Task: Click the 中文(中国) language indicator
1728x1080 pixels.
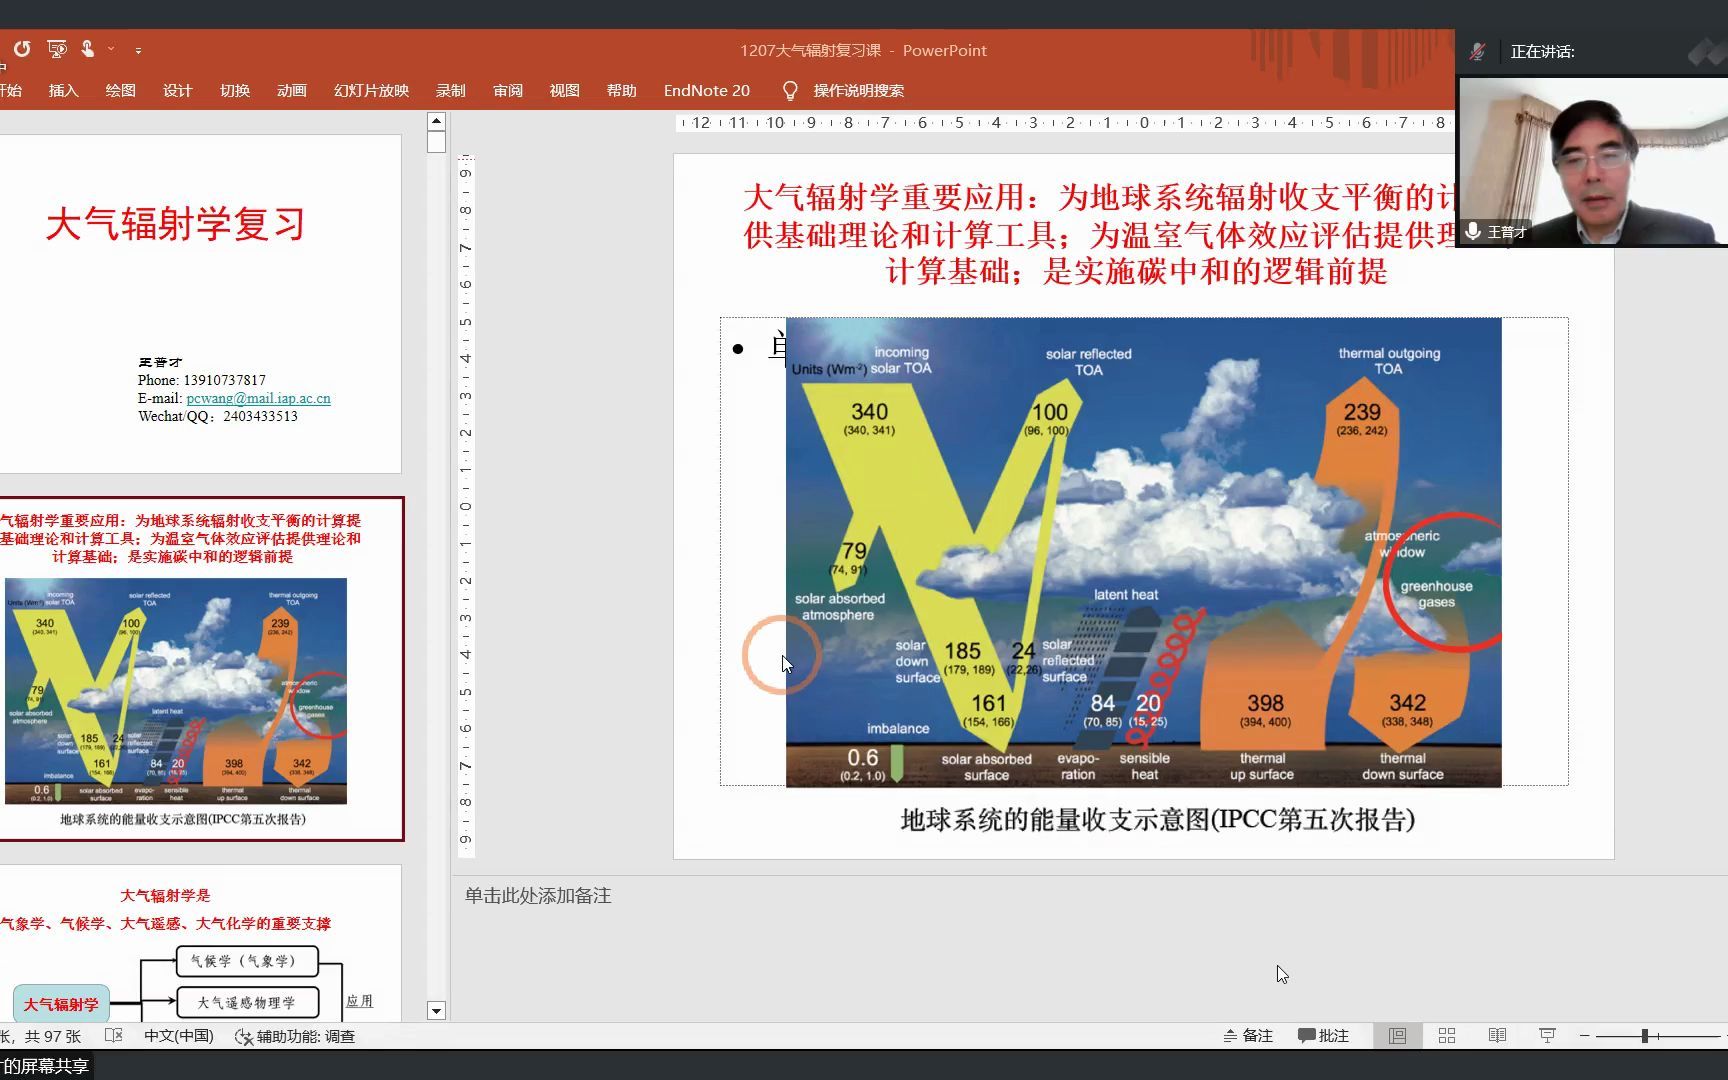Action: coord(179,1036)
